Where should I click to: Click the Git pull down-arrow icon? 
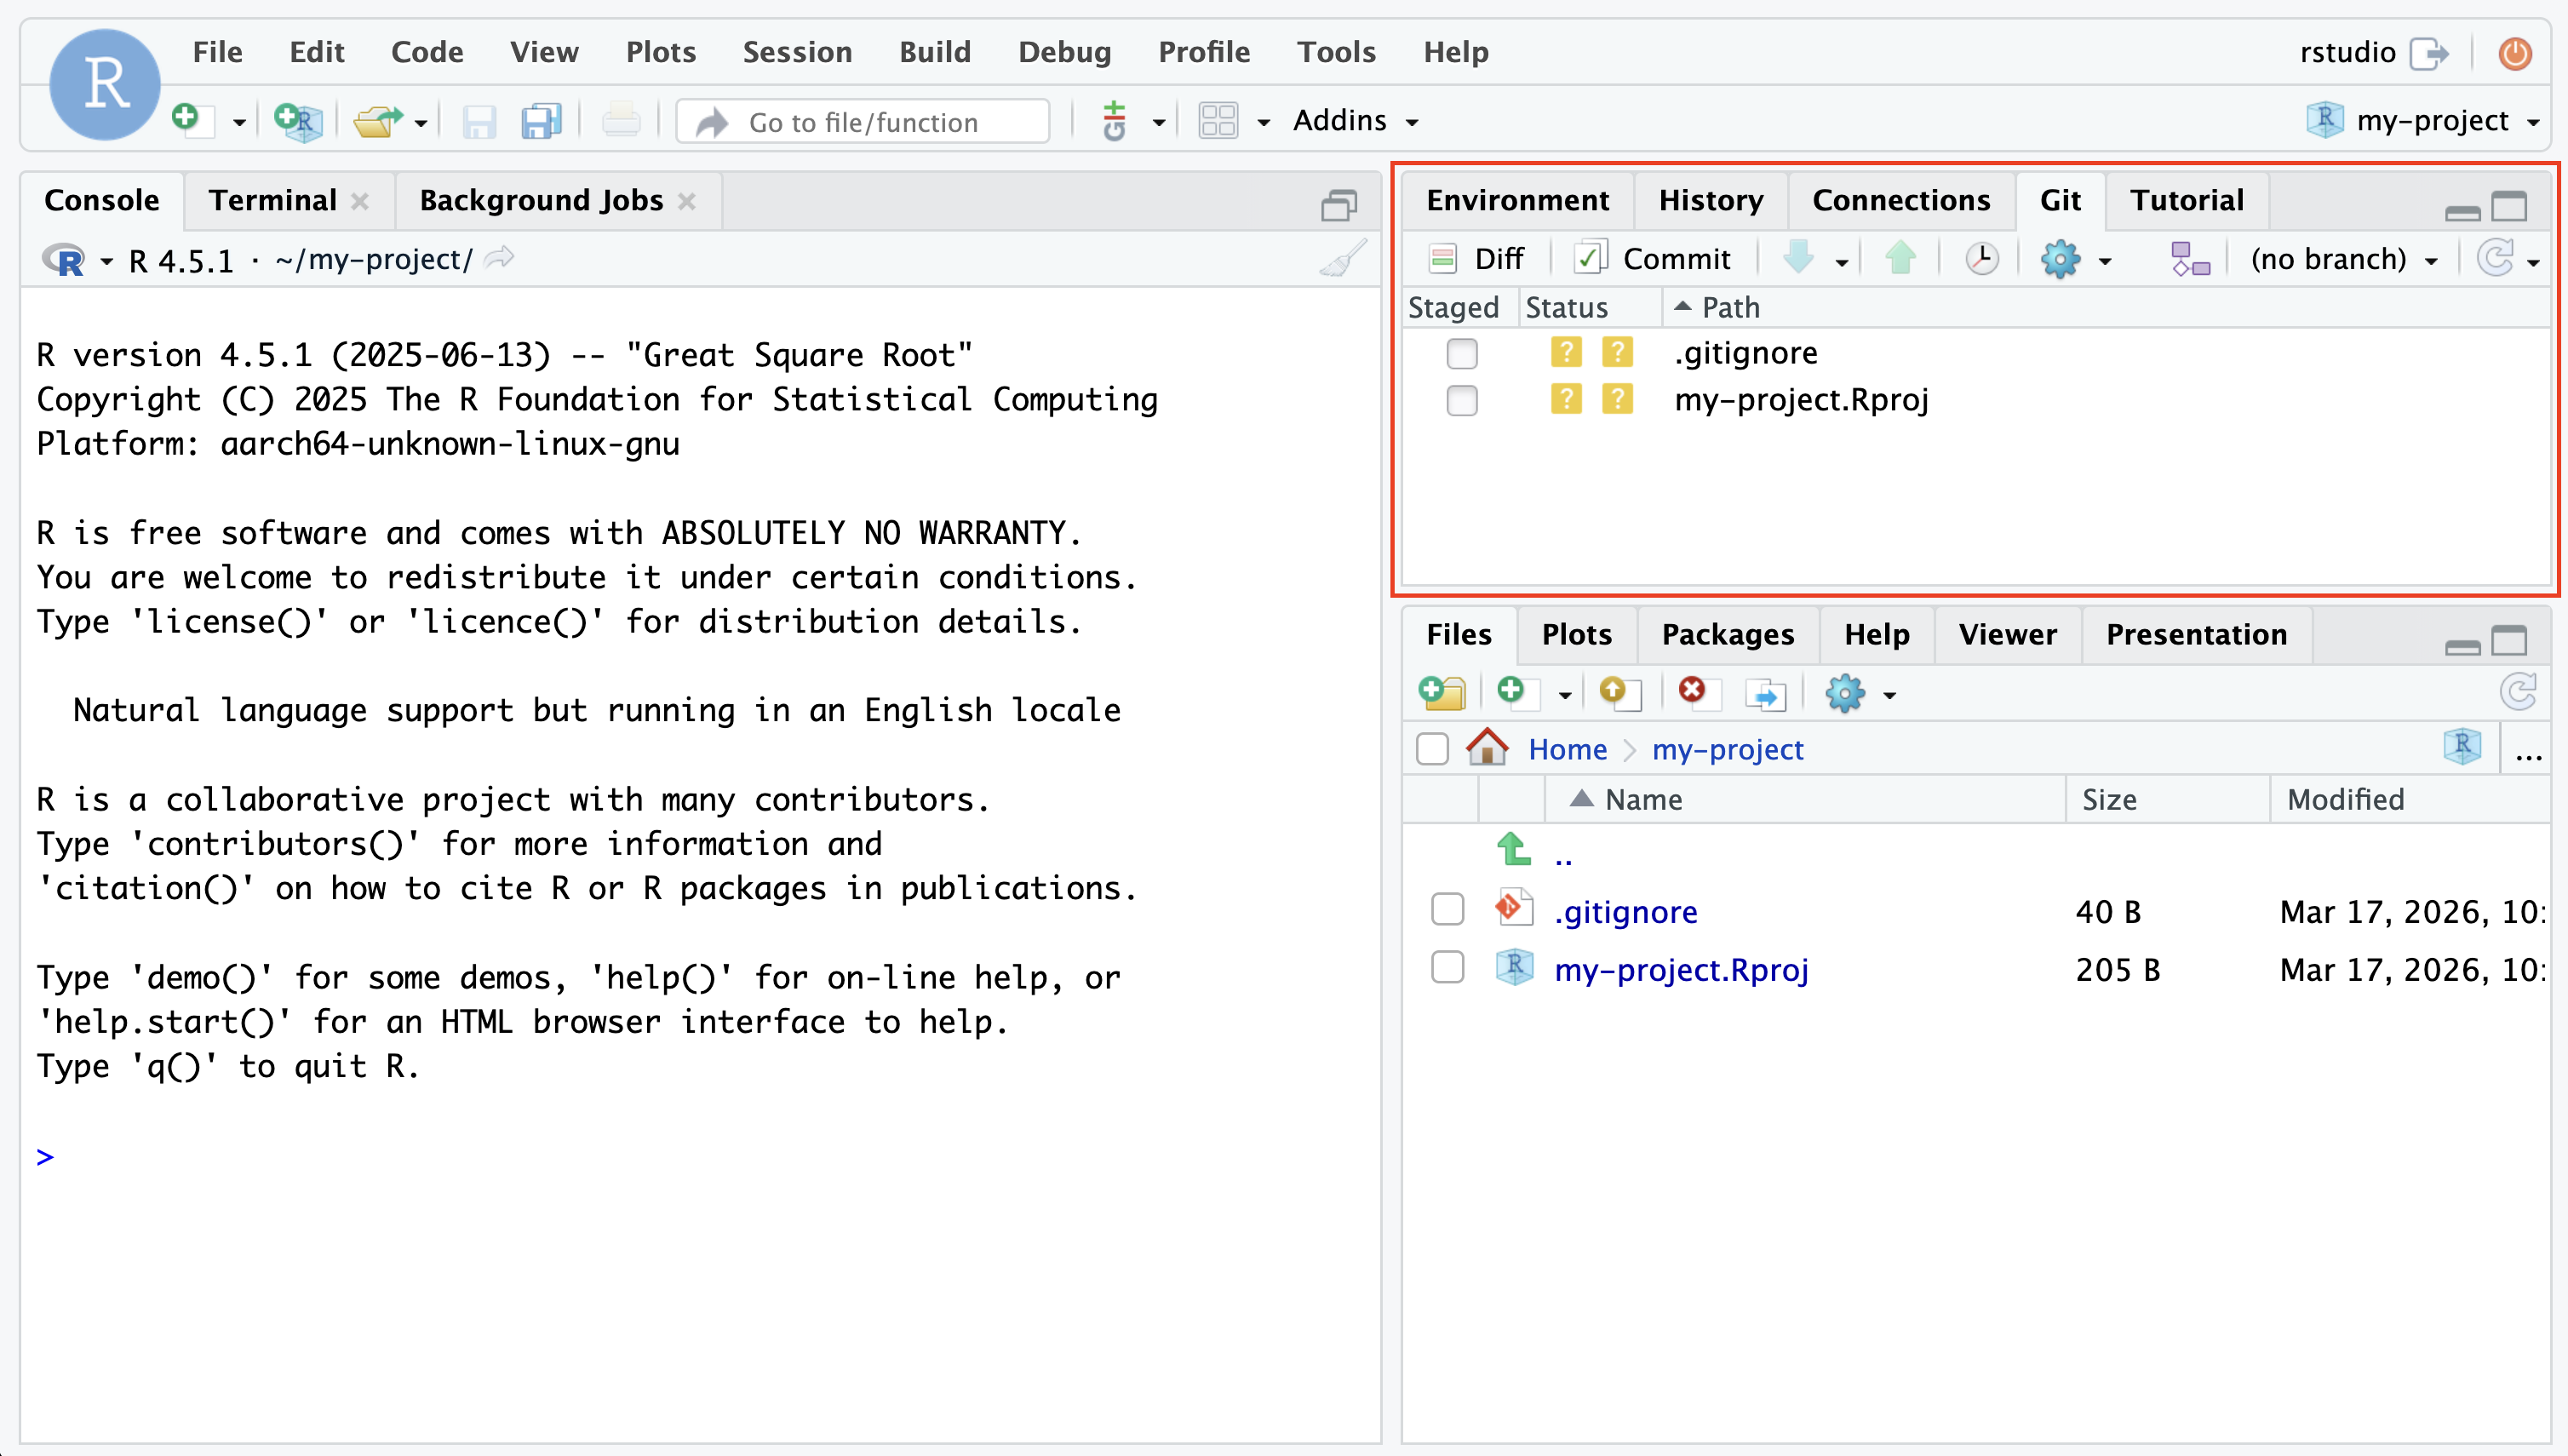[1799, 258]
